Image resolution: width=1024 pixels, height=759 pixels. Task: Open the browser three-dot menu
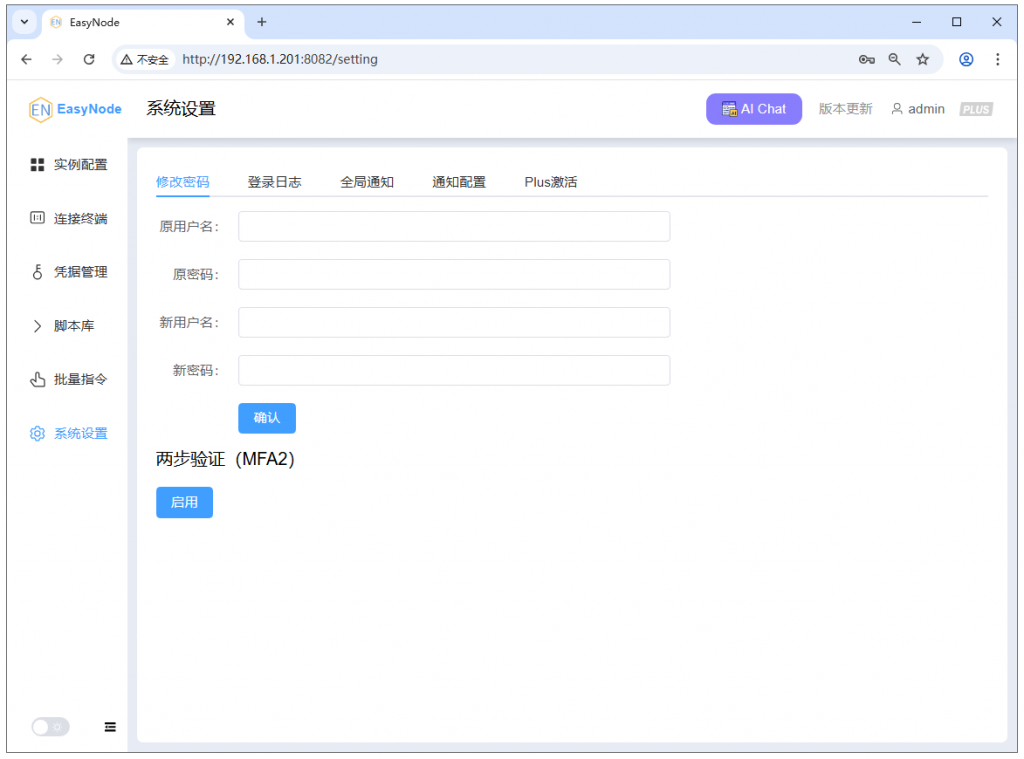998,59
